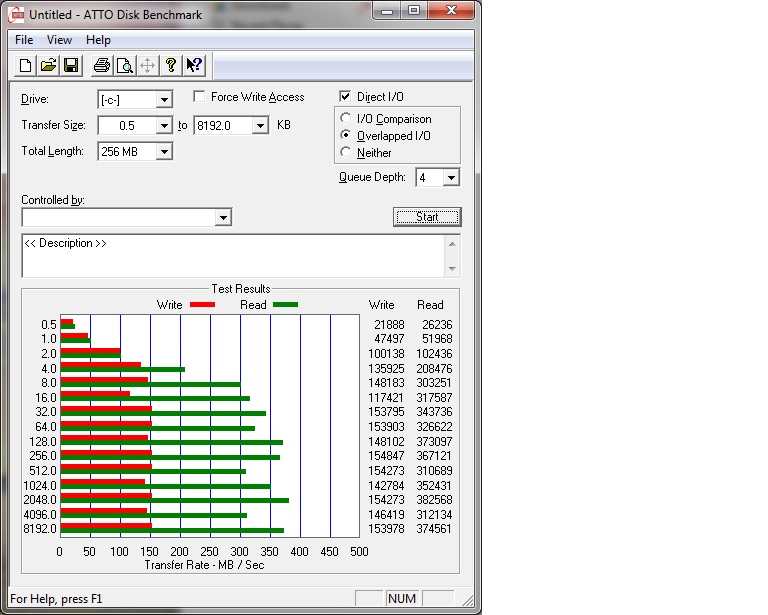Click the Save floppy disk icon
The image size is (768, 615).
click(x=71, y=66)
